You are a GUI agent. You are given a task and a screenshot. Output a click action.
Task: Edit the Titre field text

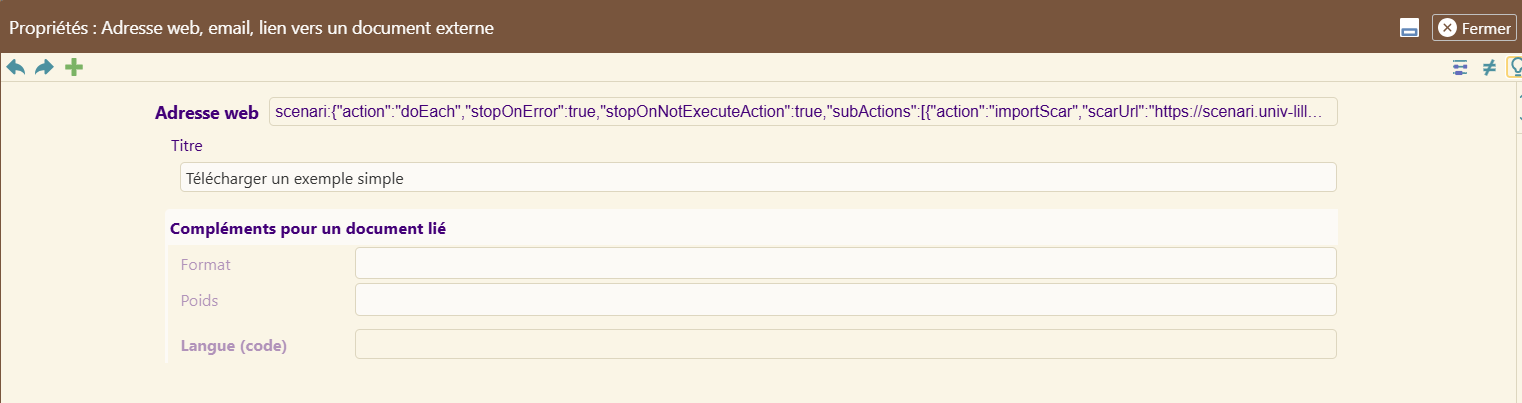(758, 177)
